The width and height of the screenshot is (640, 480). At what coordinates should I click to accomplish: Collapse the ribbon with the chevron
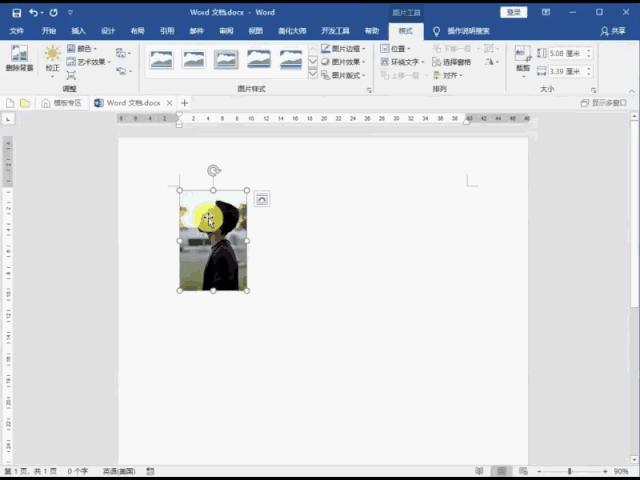pos(631,91)
